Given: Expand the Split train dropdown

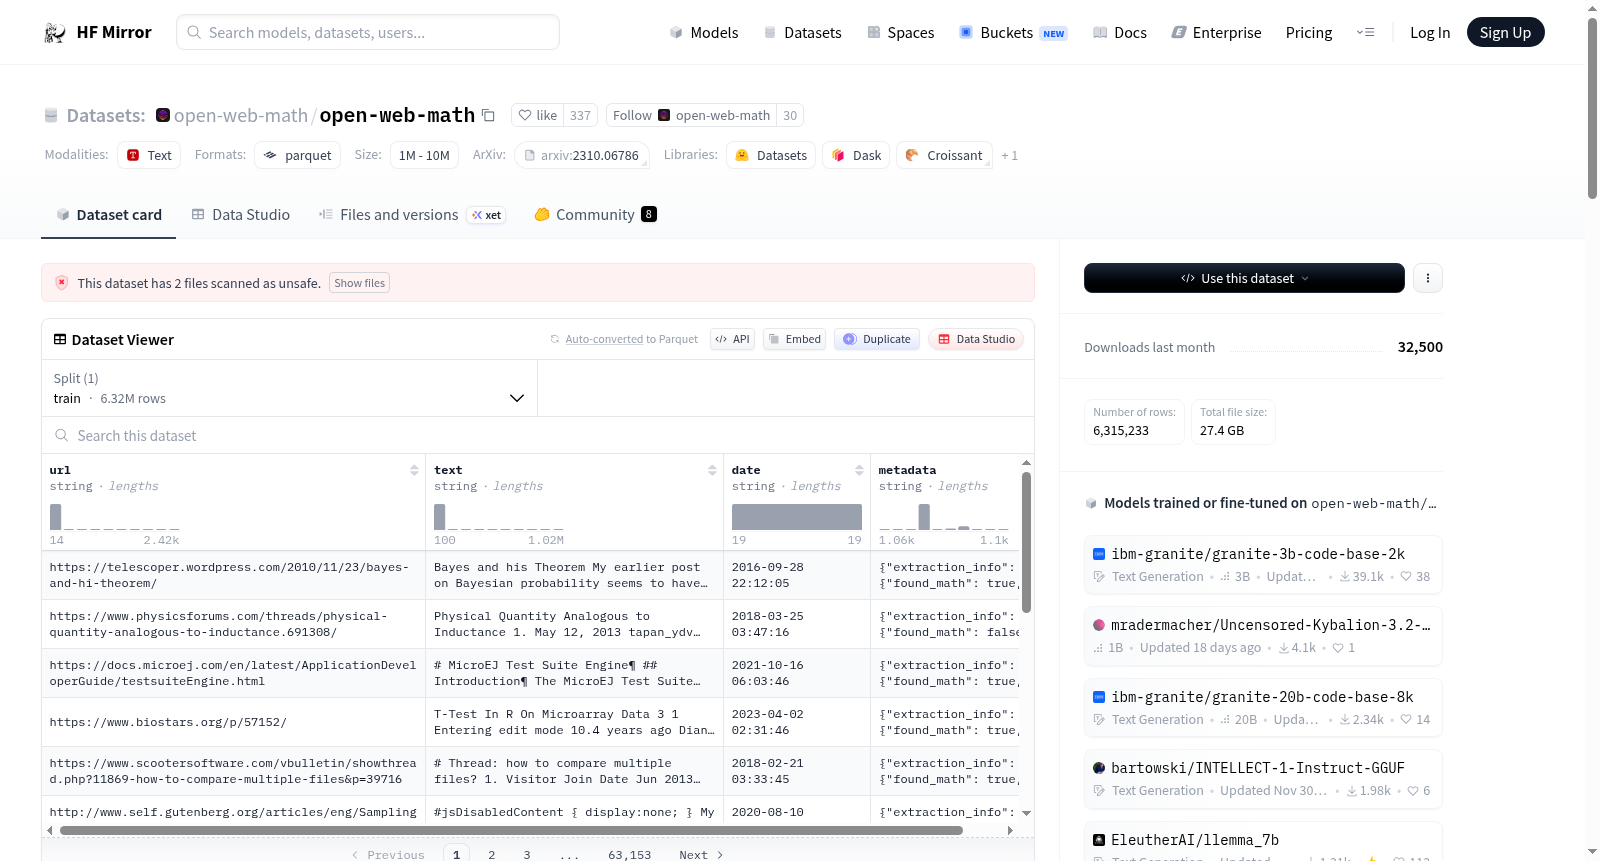Looking at the screenshot, I should point(289,388).
